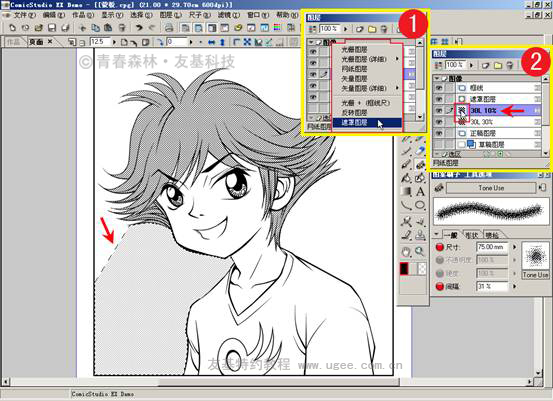
Task: Click the 31 % interval input field
Action: coord(492,286)
